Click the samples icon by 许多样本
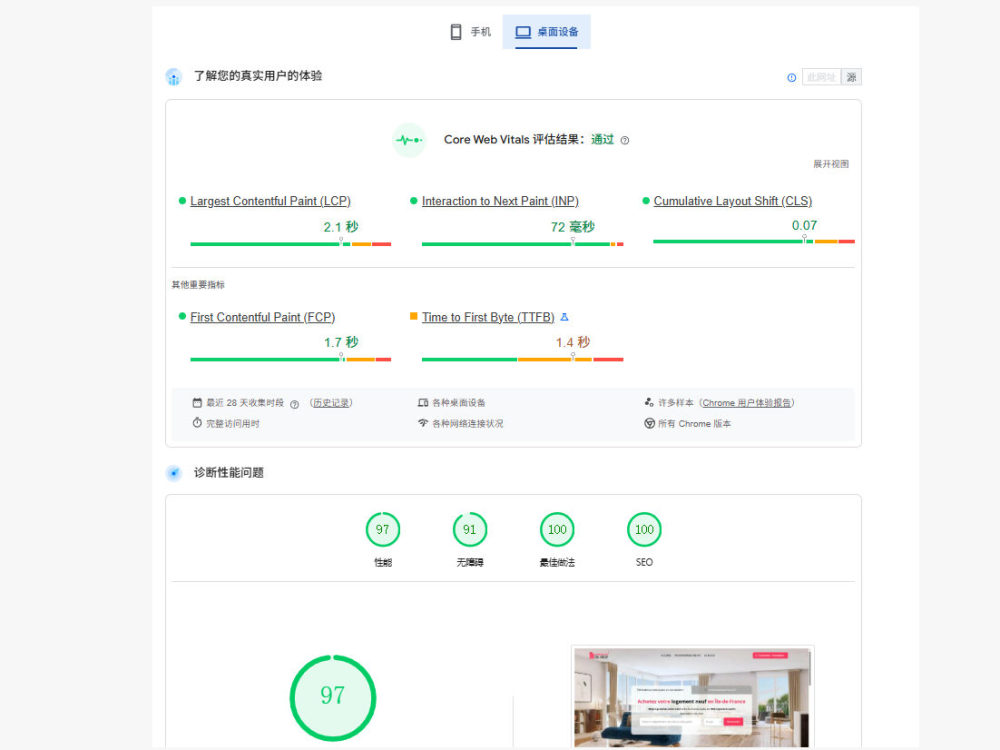 649,402
